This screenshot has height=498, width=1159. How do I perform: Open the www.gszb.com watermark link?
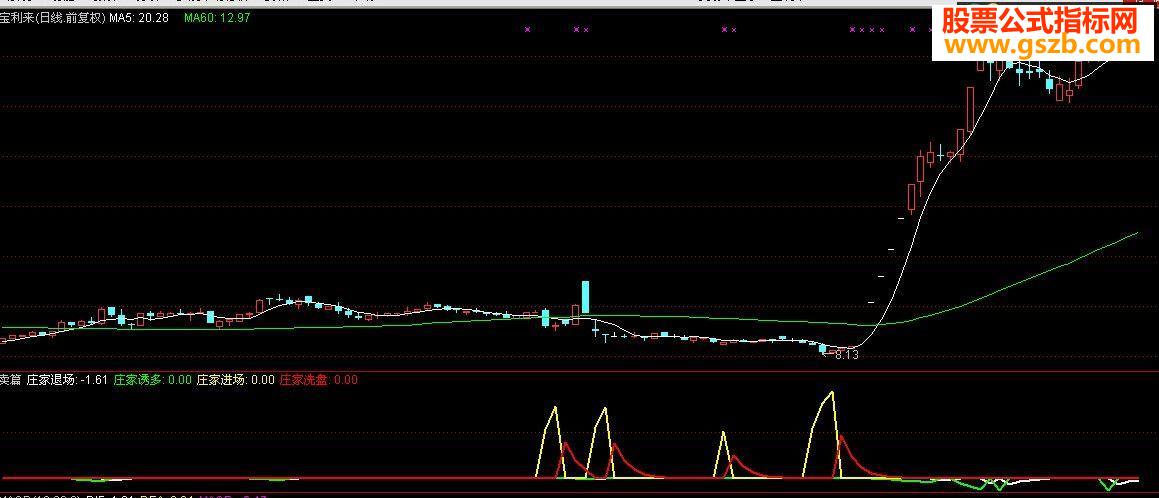coord(1044,45)
